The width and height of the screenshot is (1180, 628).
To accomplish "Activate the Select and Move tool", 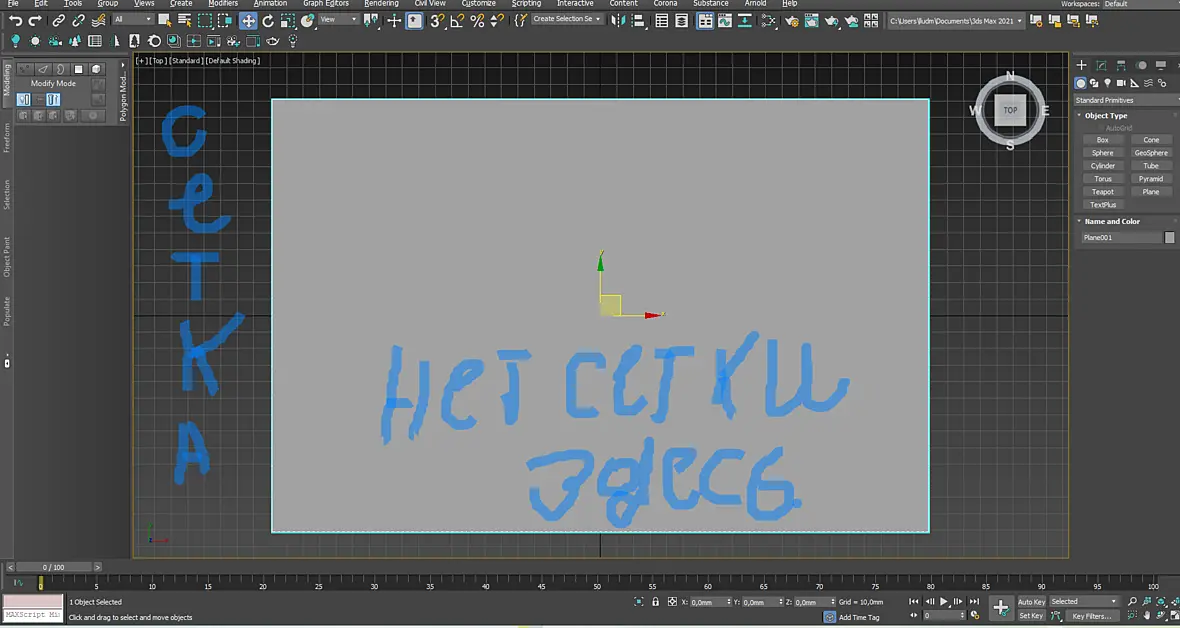I will click(248, 21).
